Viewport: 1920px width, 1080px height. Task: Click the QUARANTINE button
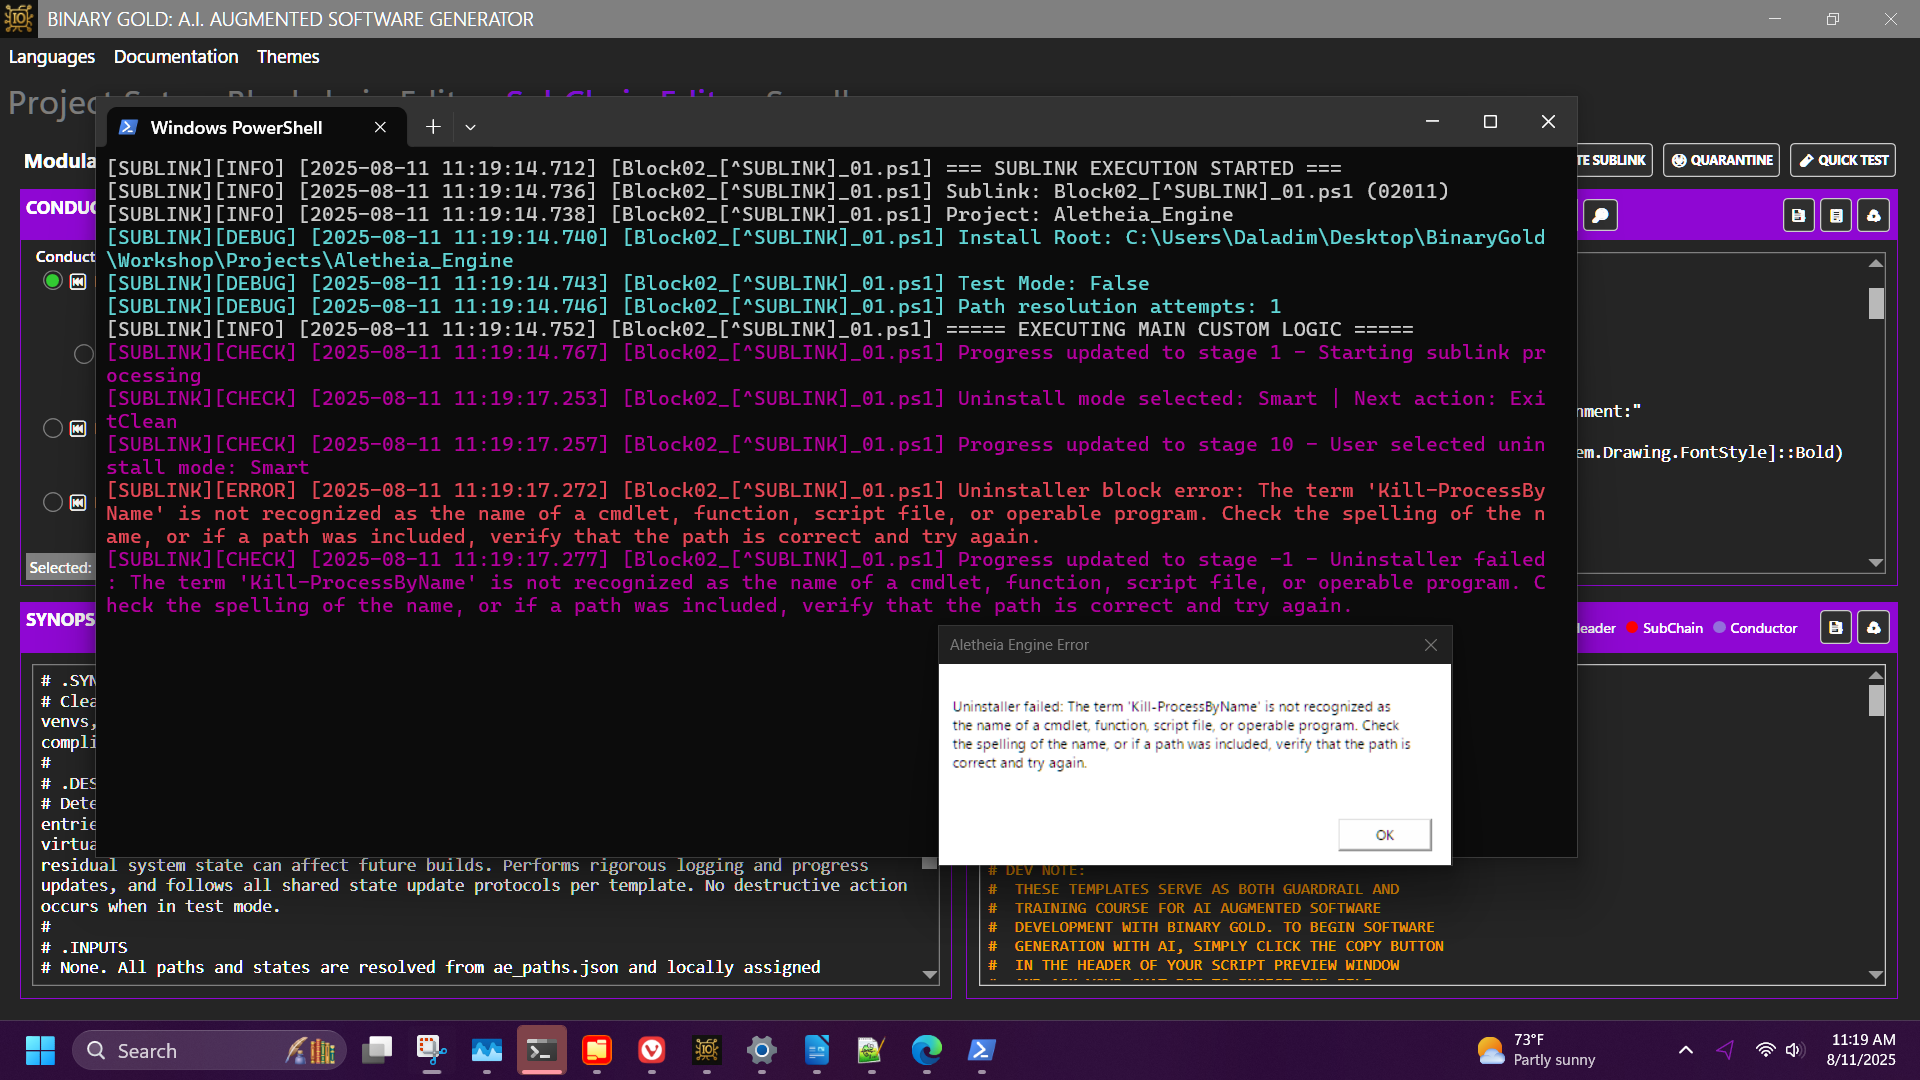1721,160
